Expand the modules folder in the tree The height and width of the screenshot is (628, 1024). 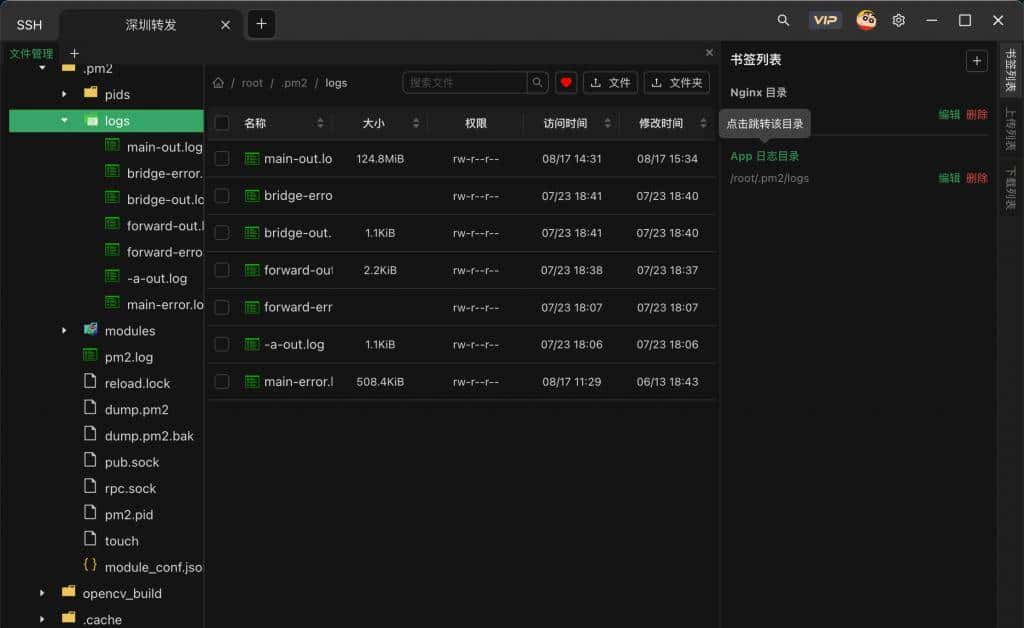(x=64, y=330)
